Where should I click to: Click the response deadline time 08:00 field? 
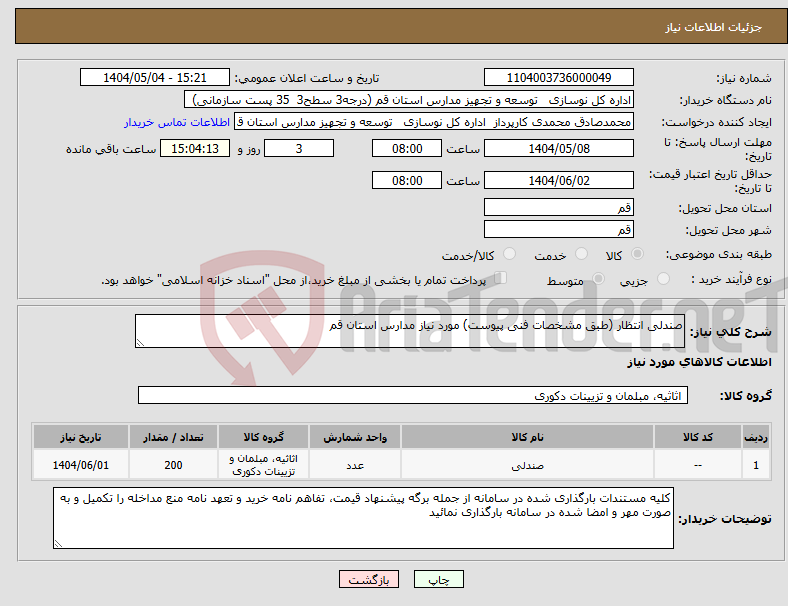pyautogui.click(x=407, y=149)
